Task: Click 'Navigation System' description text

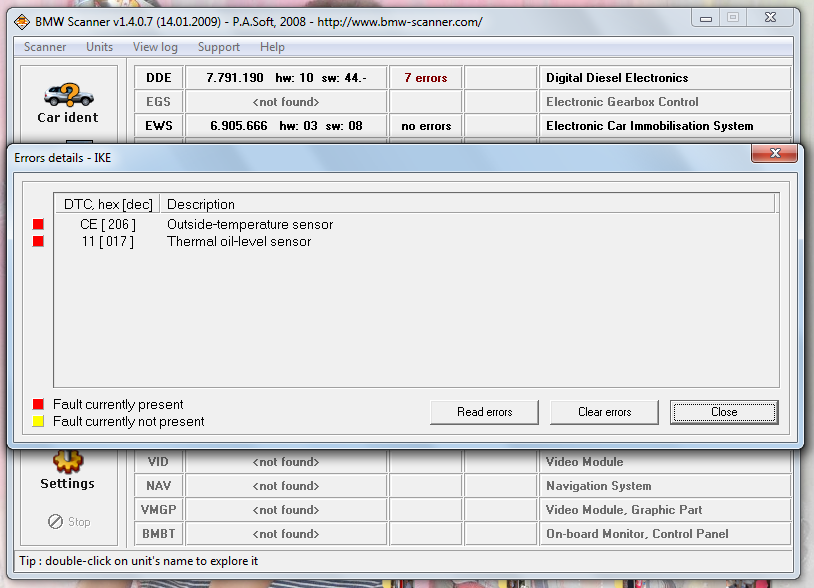Action: [x=599, y=486]
